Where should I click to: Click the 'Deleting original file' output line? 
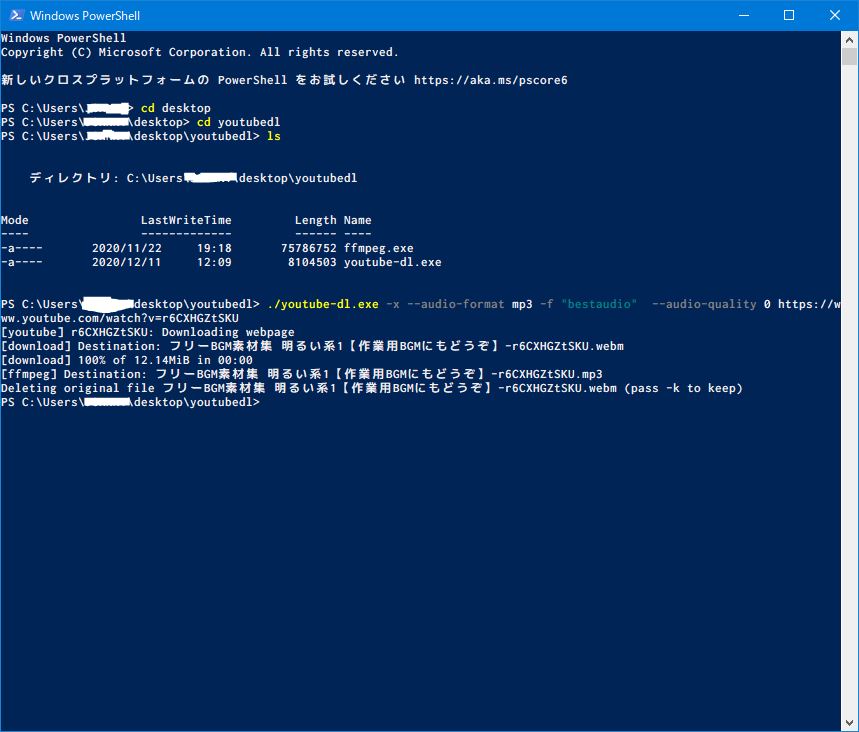(x=372, y=388)
